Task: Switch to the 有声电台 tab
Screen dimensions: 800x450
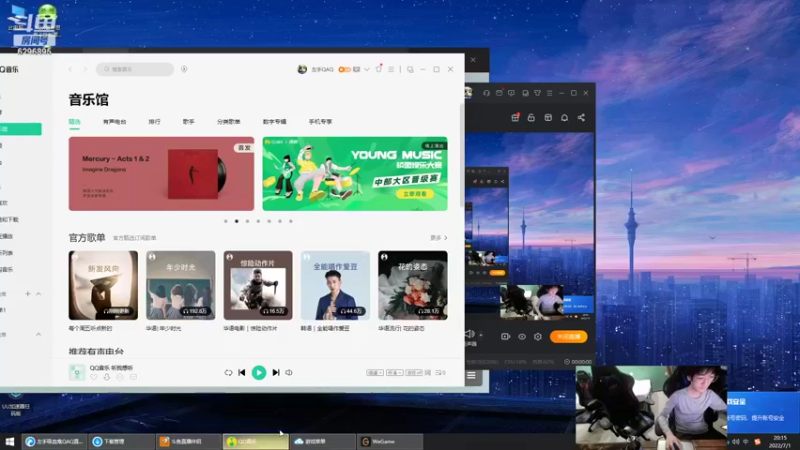Action: pyautogui.click(x=114, y=122)
